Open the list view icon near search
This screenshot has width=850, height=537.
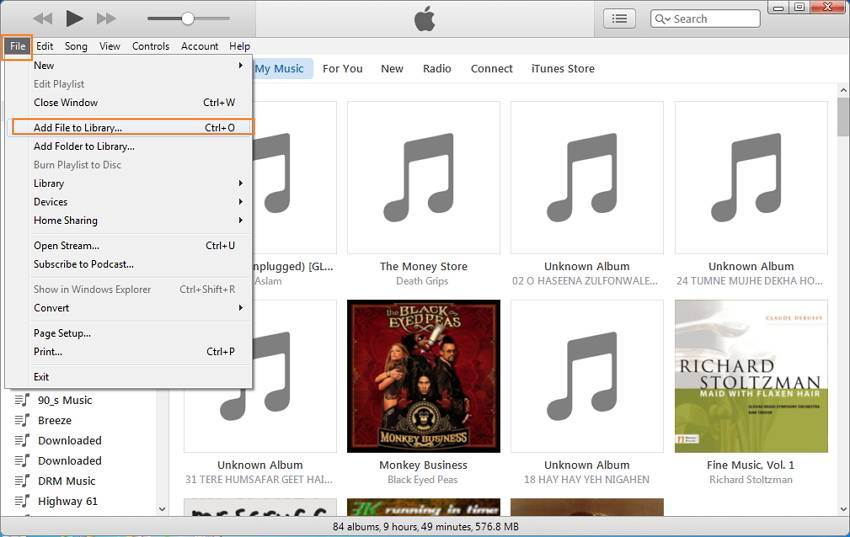[x=620, y=18]
